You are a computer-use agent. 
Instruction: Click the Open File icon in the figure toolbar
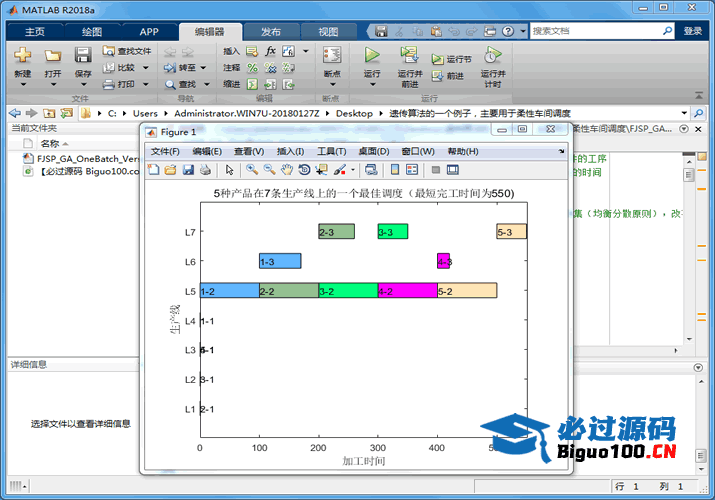point(171,170)
